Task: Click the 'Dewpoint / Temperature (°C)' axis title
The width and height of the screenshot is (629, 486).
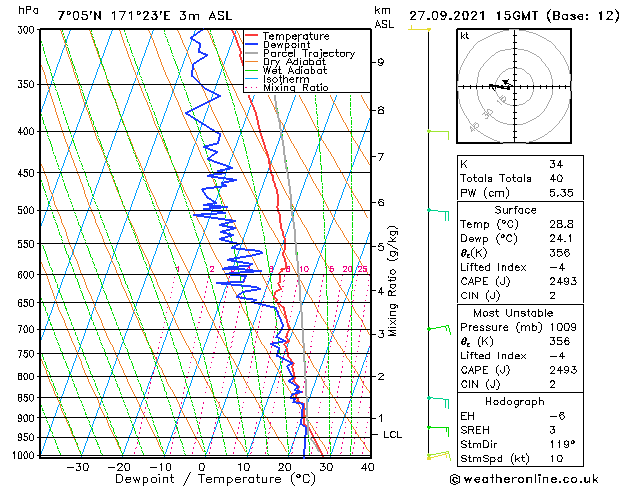Action: tap(215, 479)
